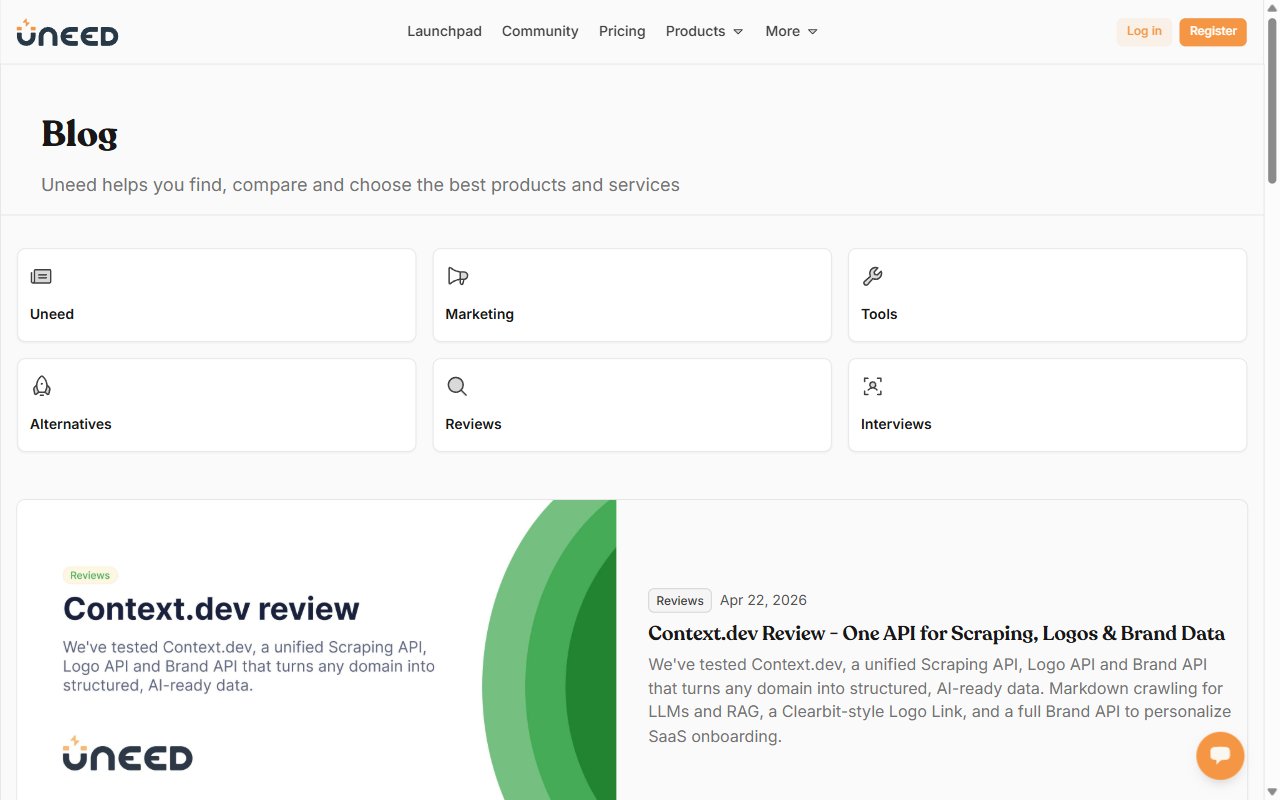Click the Log in button
1280x800 pixels.
(1144, 31)
